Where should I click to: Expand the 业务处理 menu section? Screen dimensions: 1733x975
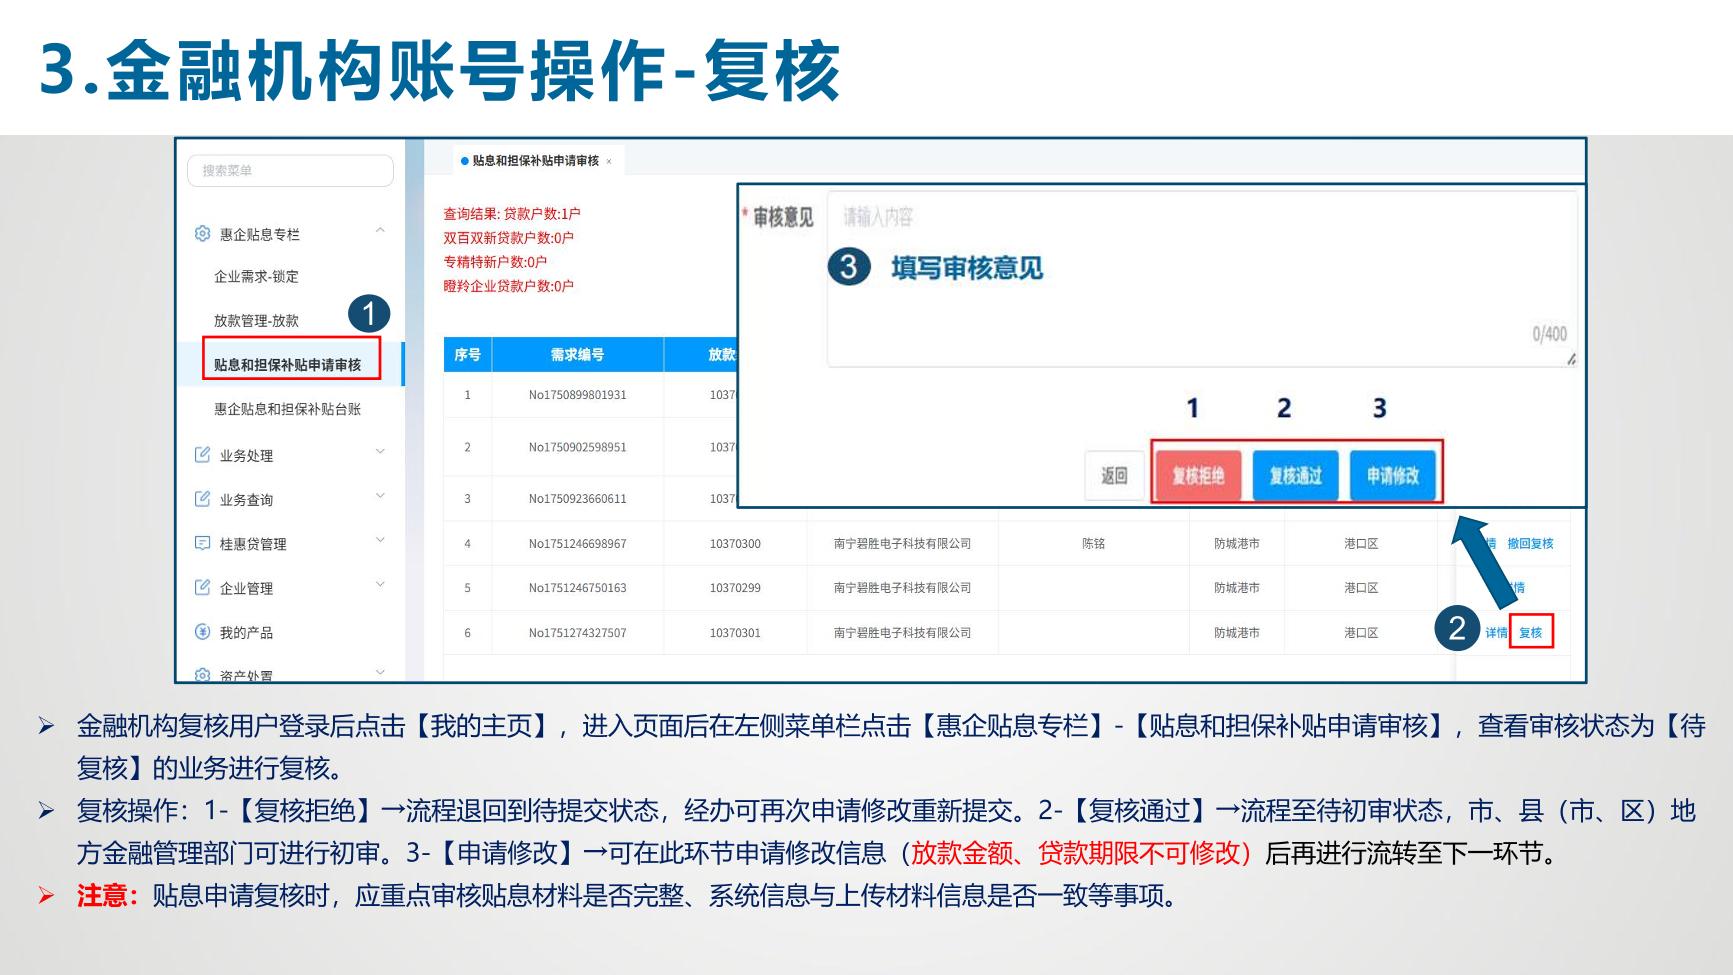[x=380, y=452]
